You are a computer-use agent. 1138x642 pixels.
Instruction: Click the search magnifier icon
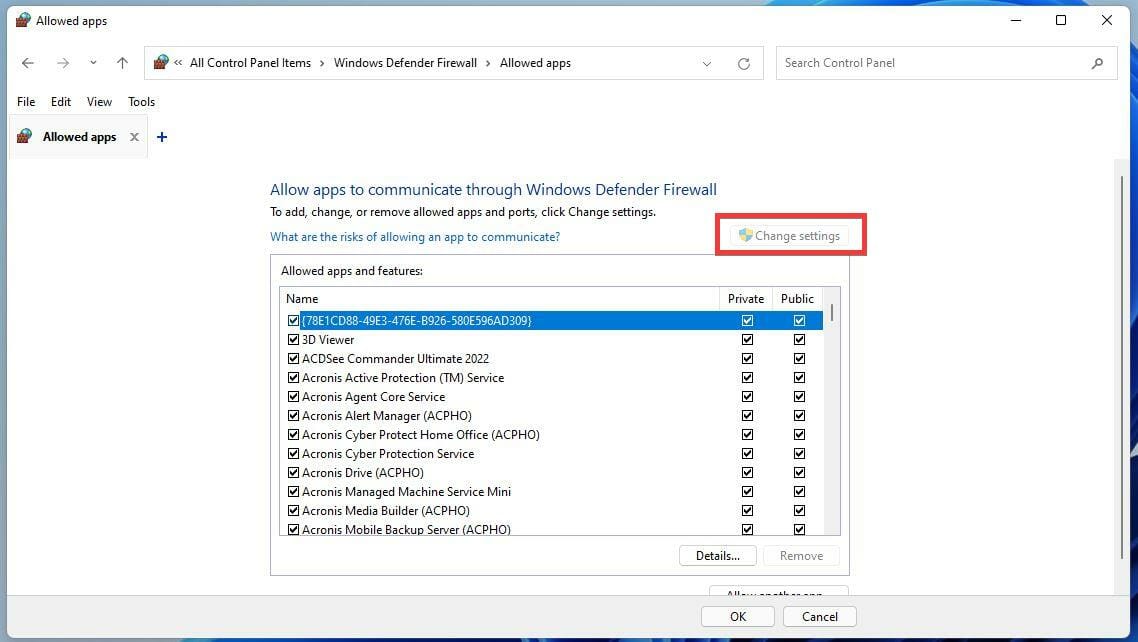coord(1097,63)
